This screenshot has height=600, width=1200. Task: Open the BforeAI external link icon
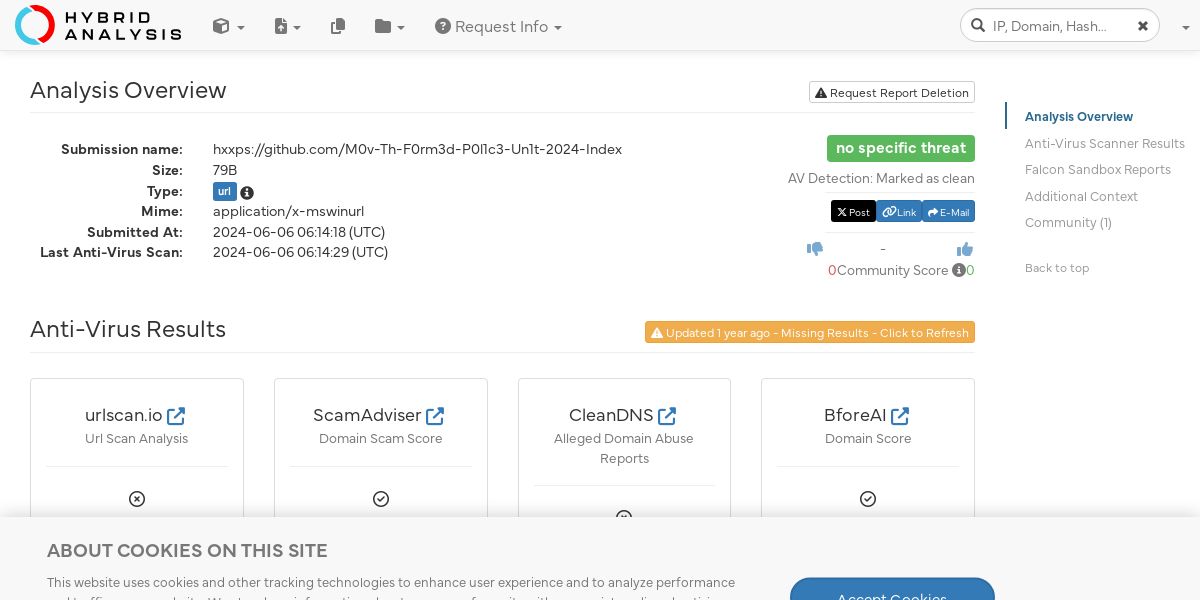900,415
